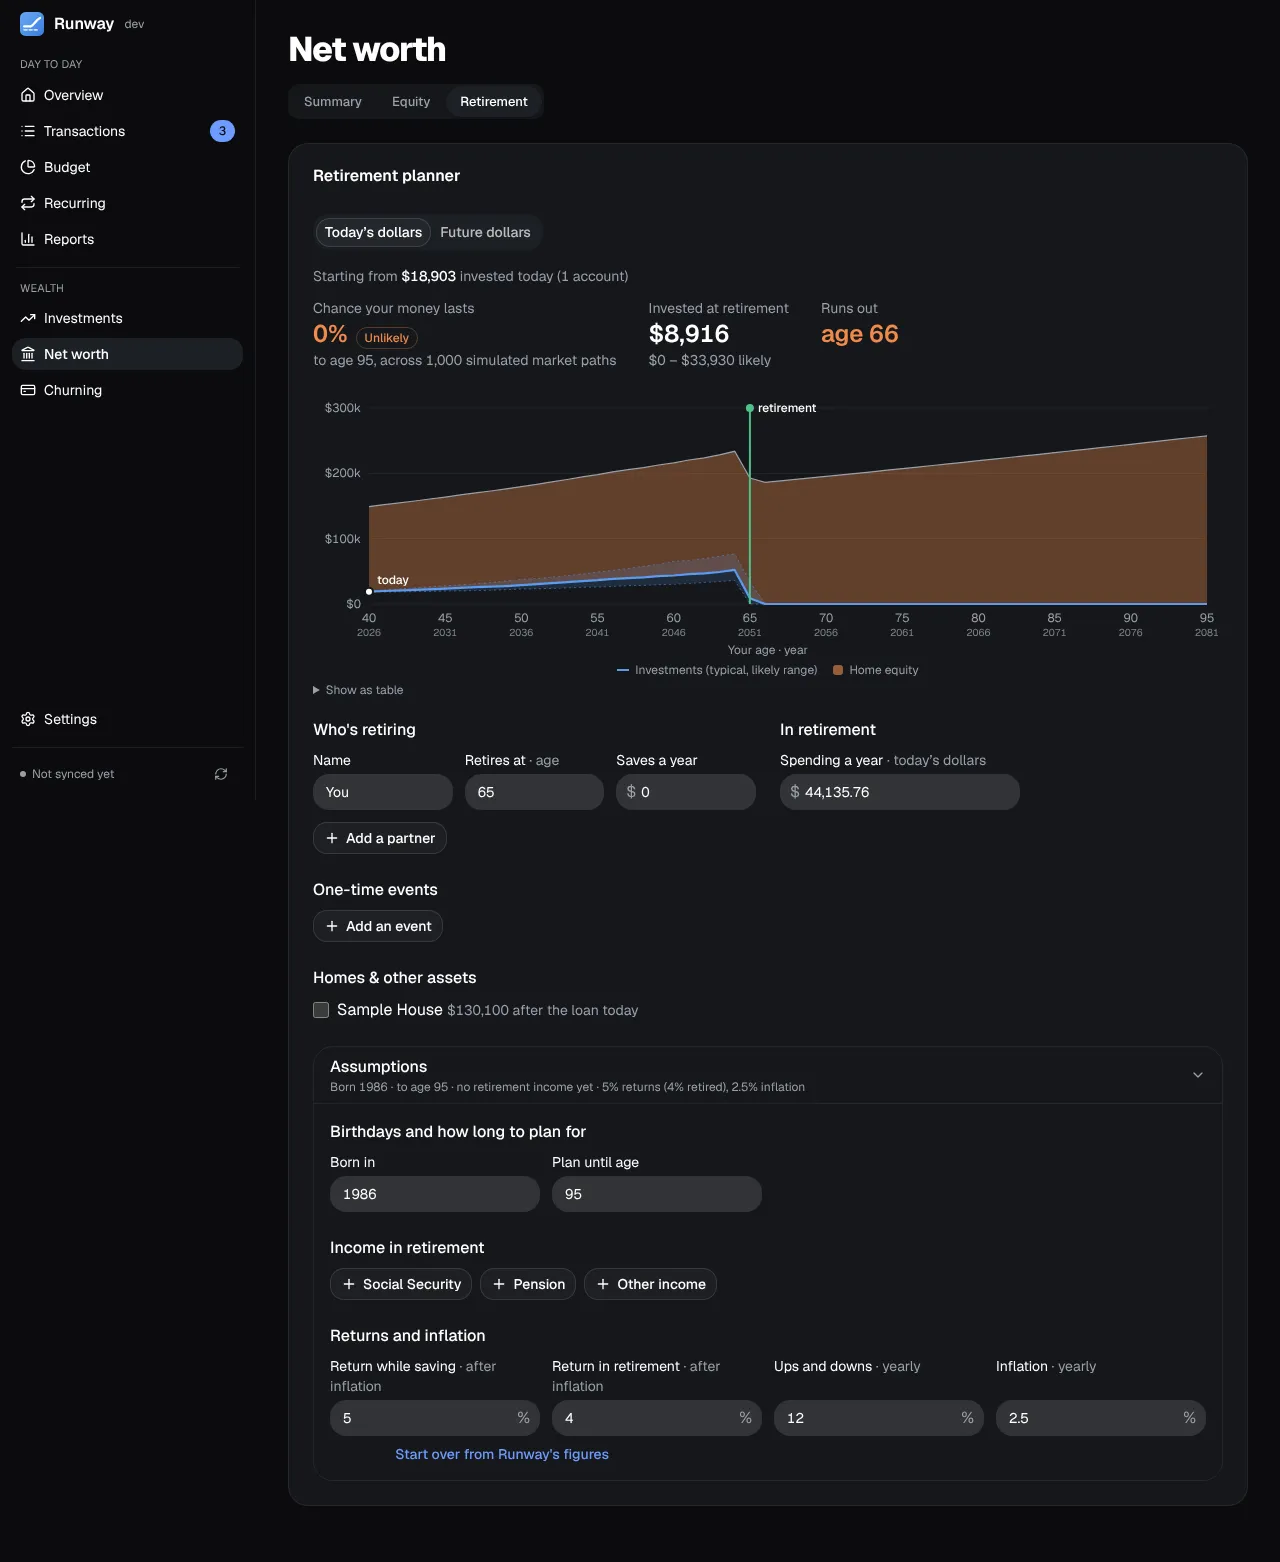Click the Transactions list icon
Image resolution: width=1280 pixels, height=1562 pixels.
click(x=28, y=131)
